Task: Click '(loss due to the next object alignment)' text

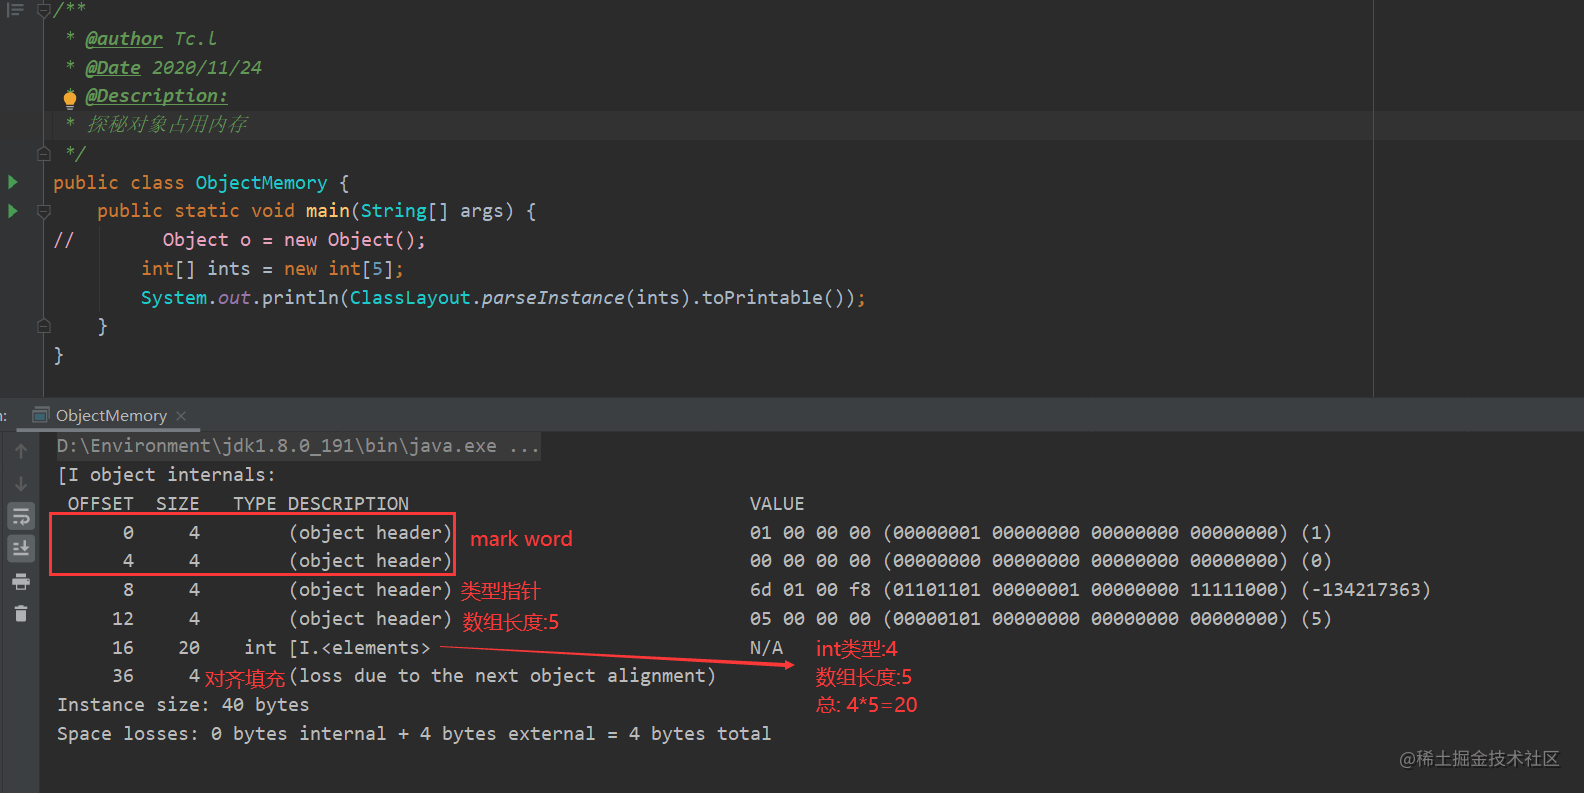Action: pos(502,676)
